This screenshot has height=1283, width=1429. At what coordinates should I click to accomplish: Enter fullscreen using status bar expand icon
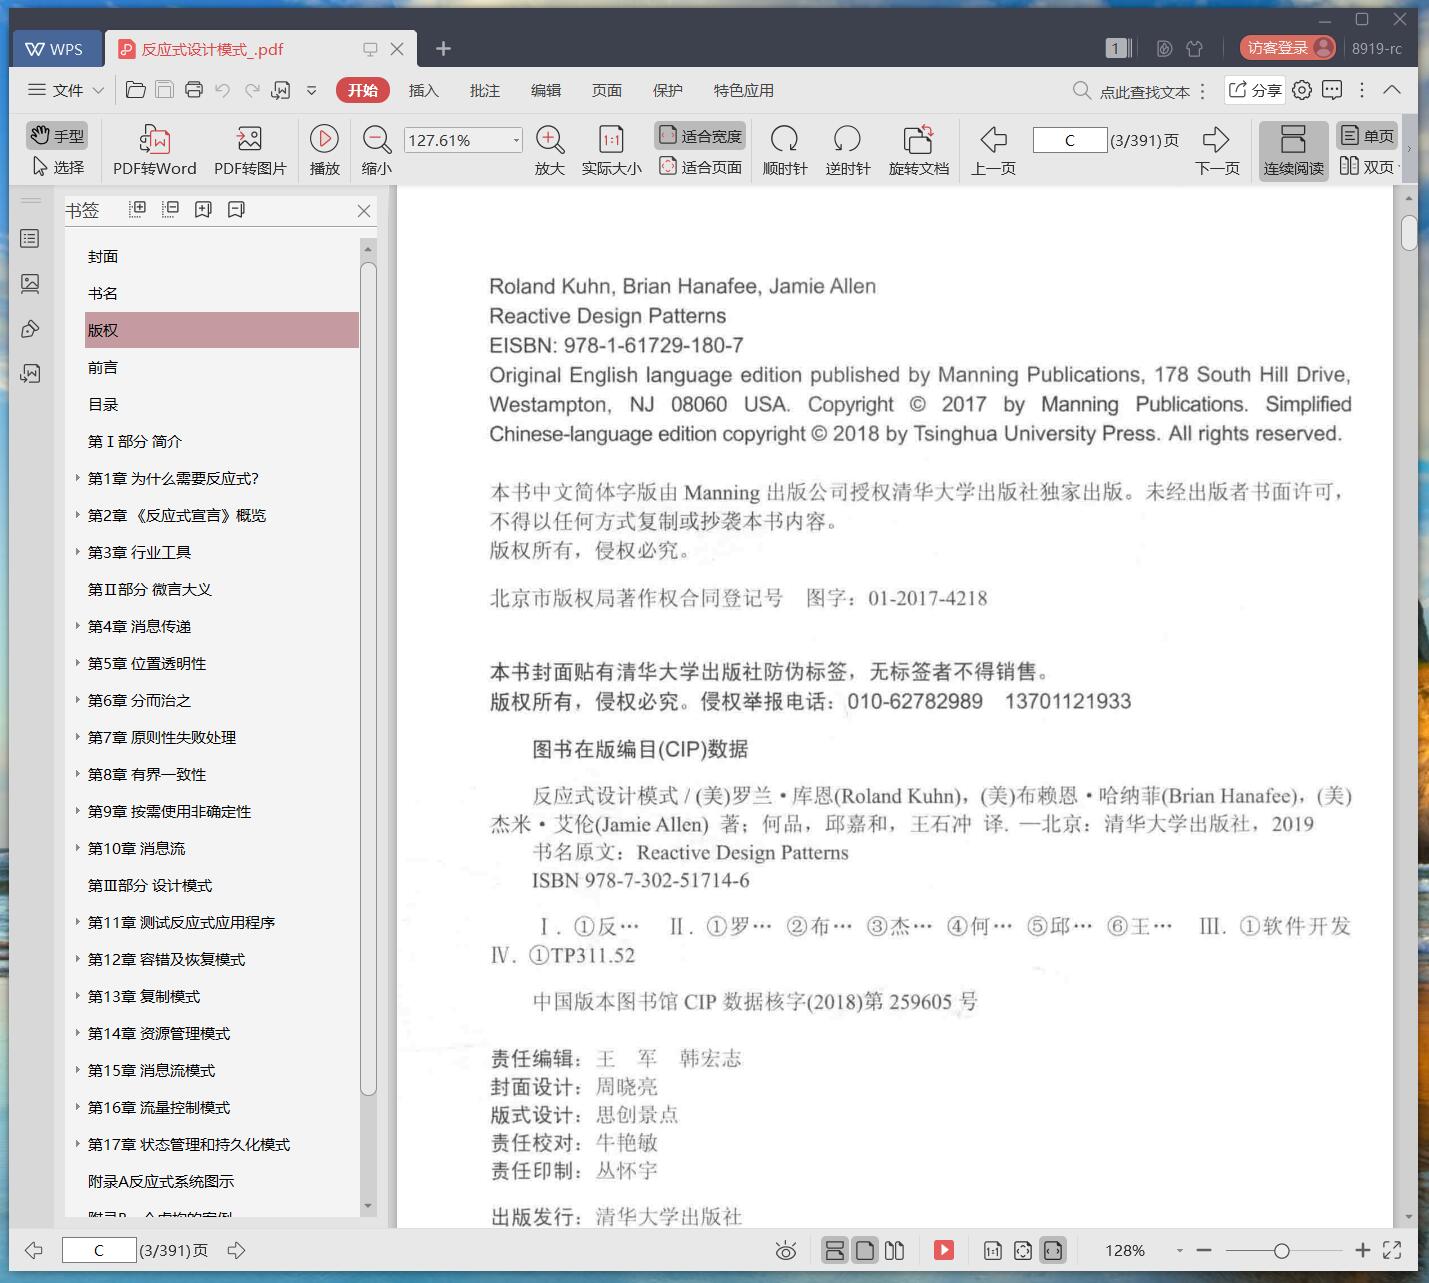[1392, 1250]
